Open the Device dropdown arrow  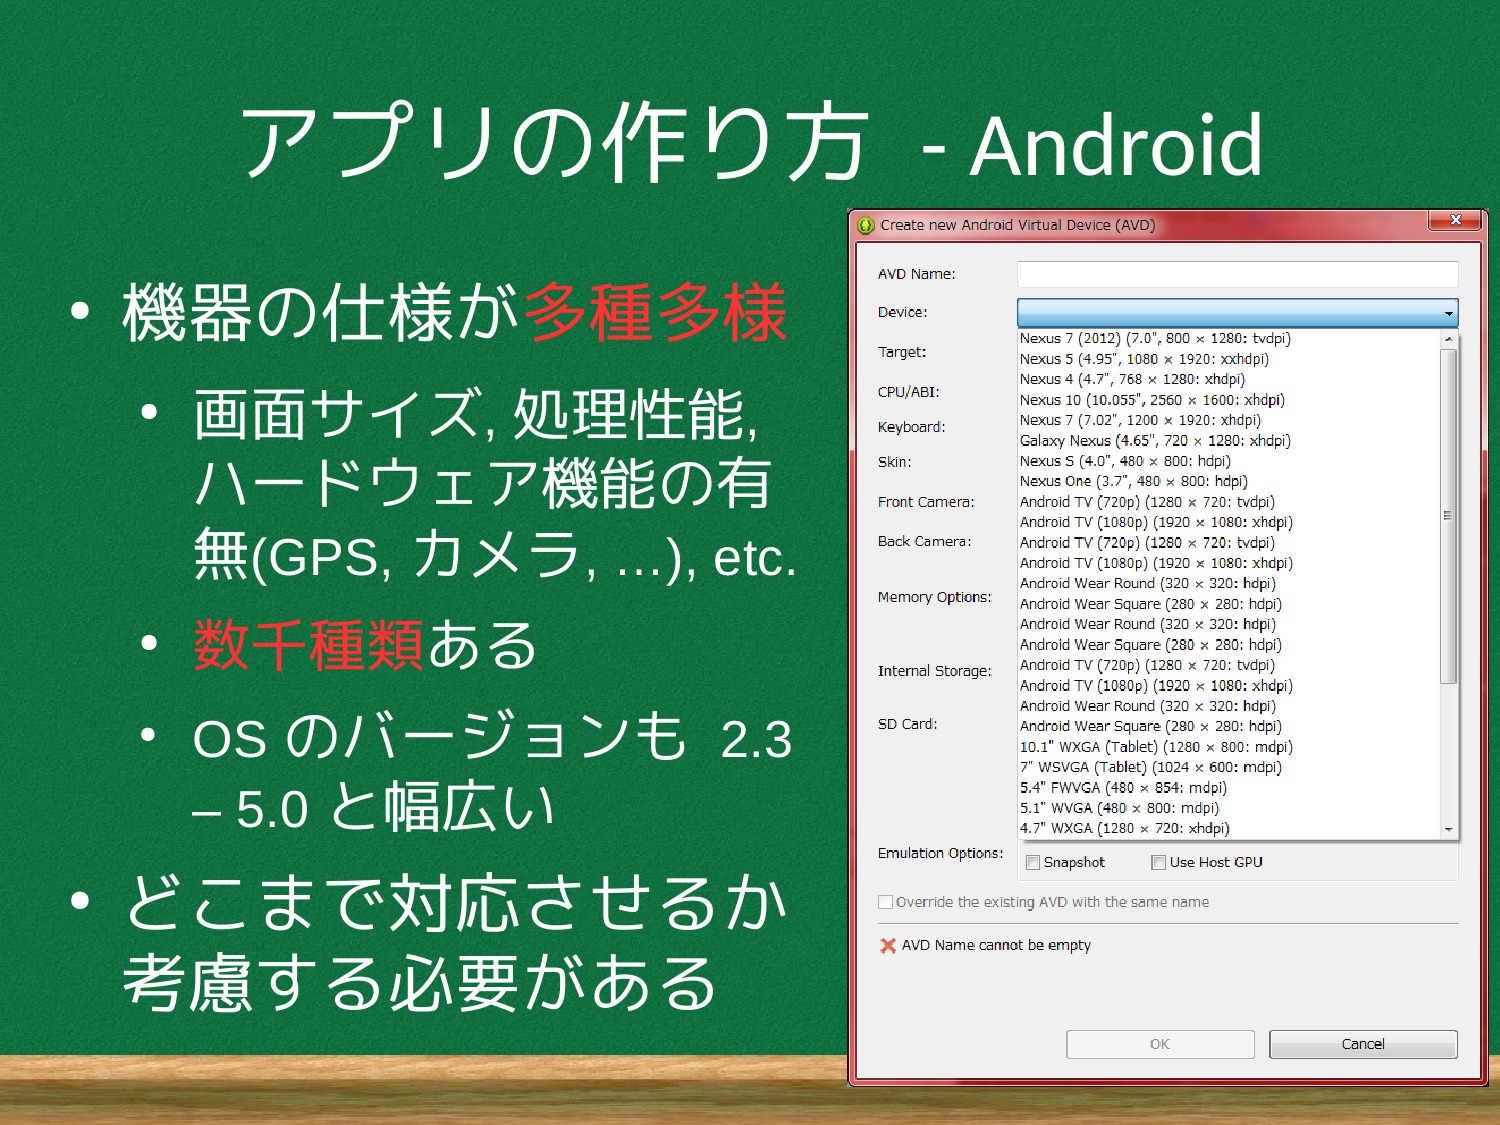(x=1448, y=313)
